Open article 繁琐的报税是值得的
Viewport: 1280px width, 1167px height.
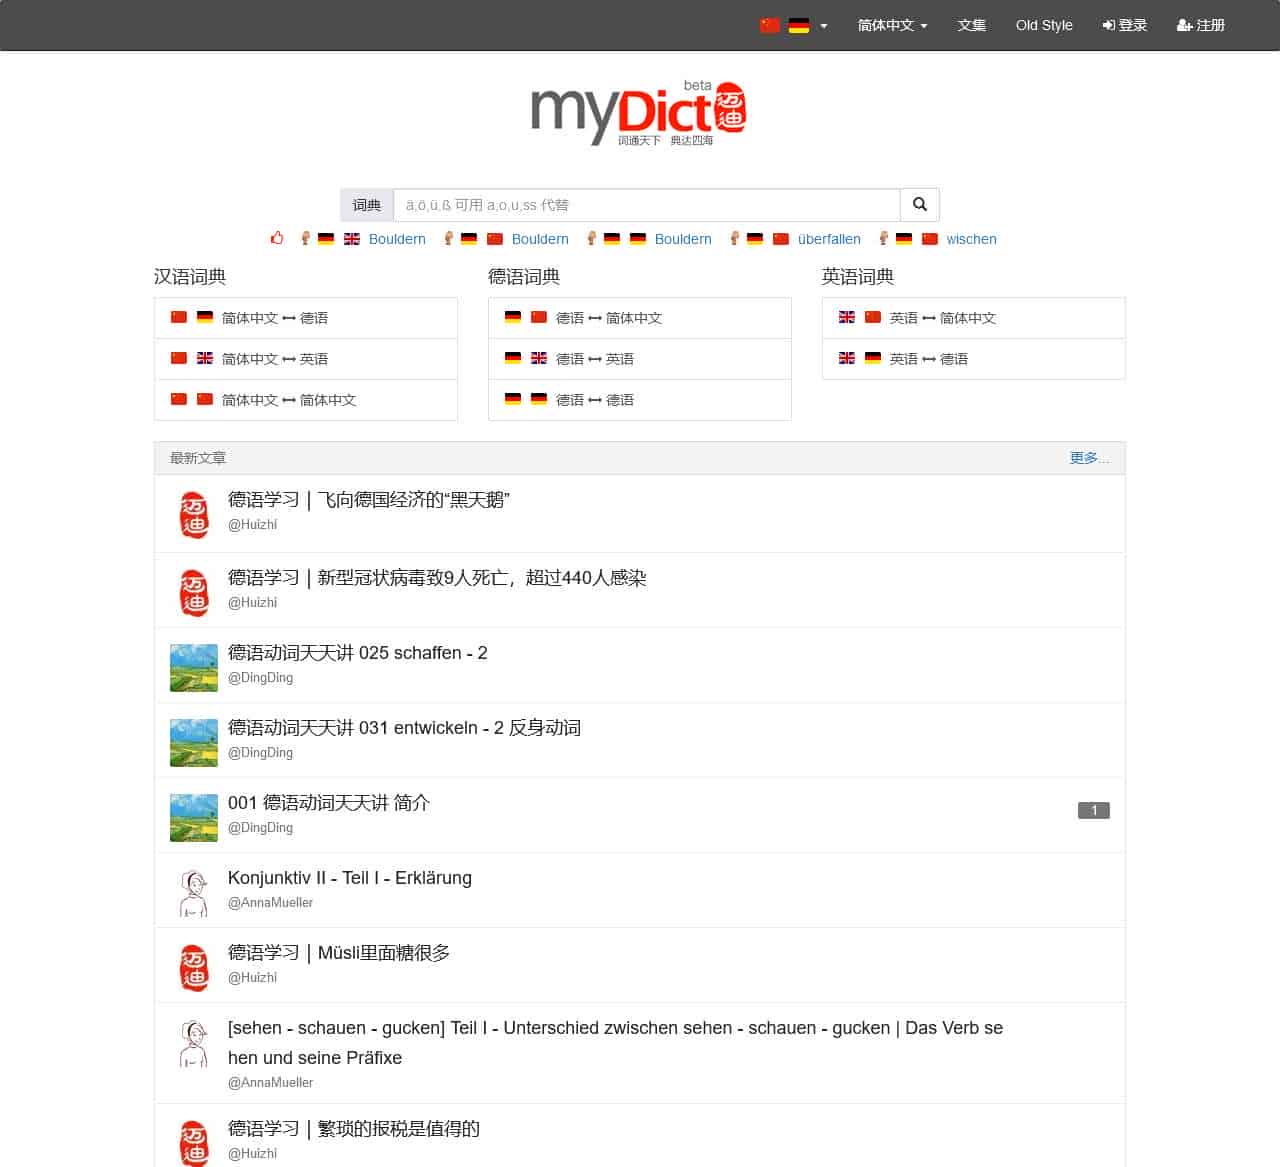click(354, 1129)
